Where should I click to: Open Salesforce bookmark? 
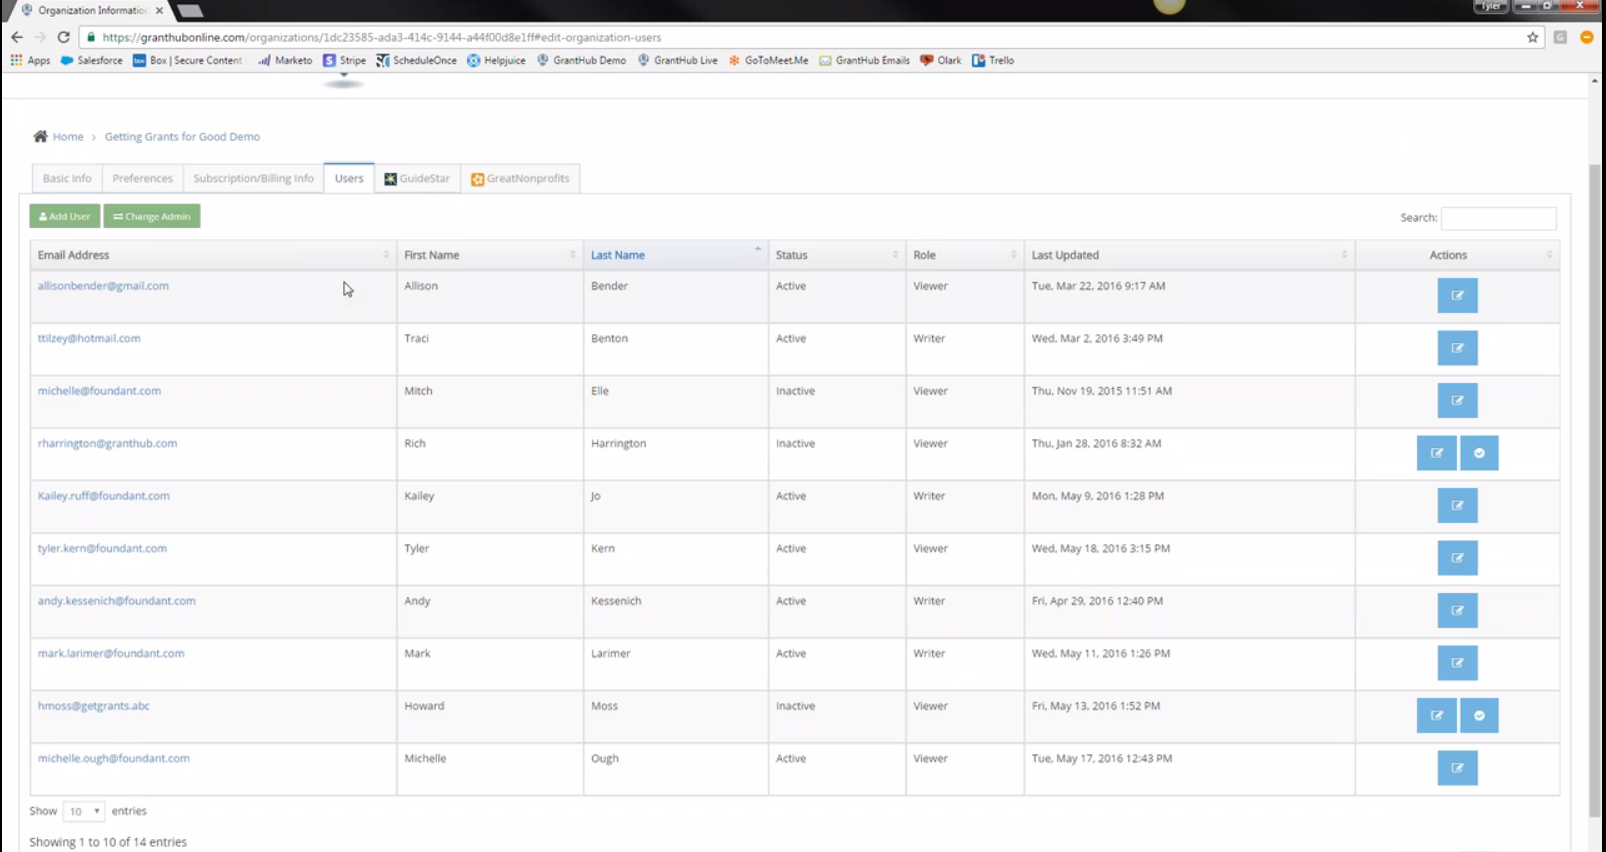[x=91, y=60]
